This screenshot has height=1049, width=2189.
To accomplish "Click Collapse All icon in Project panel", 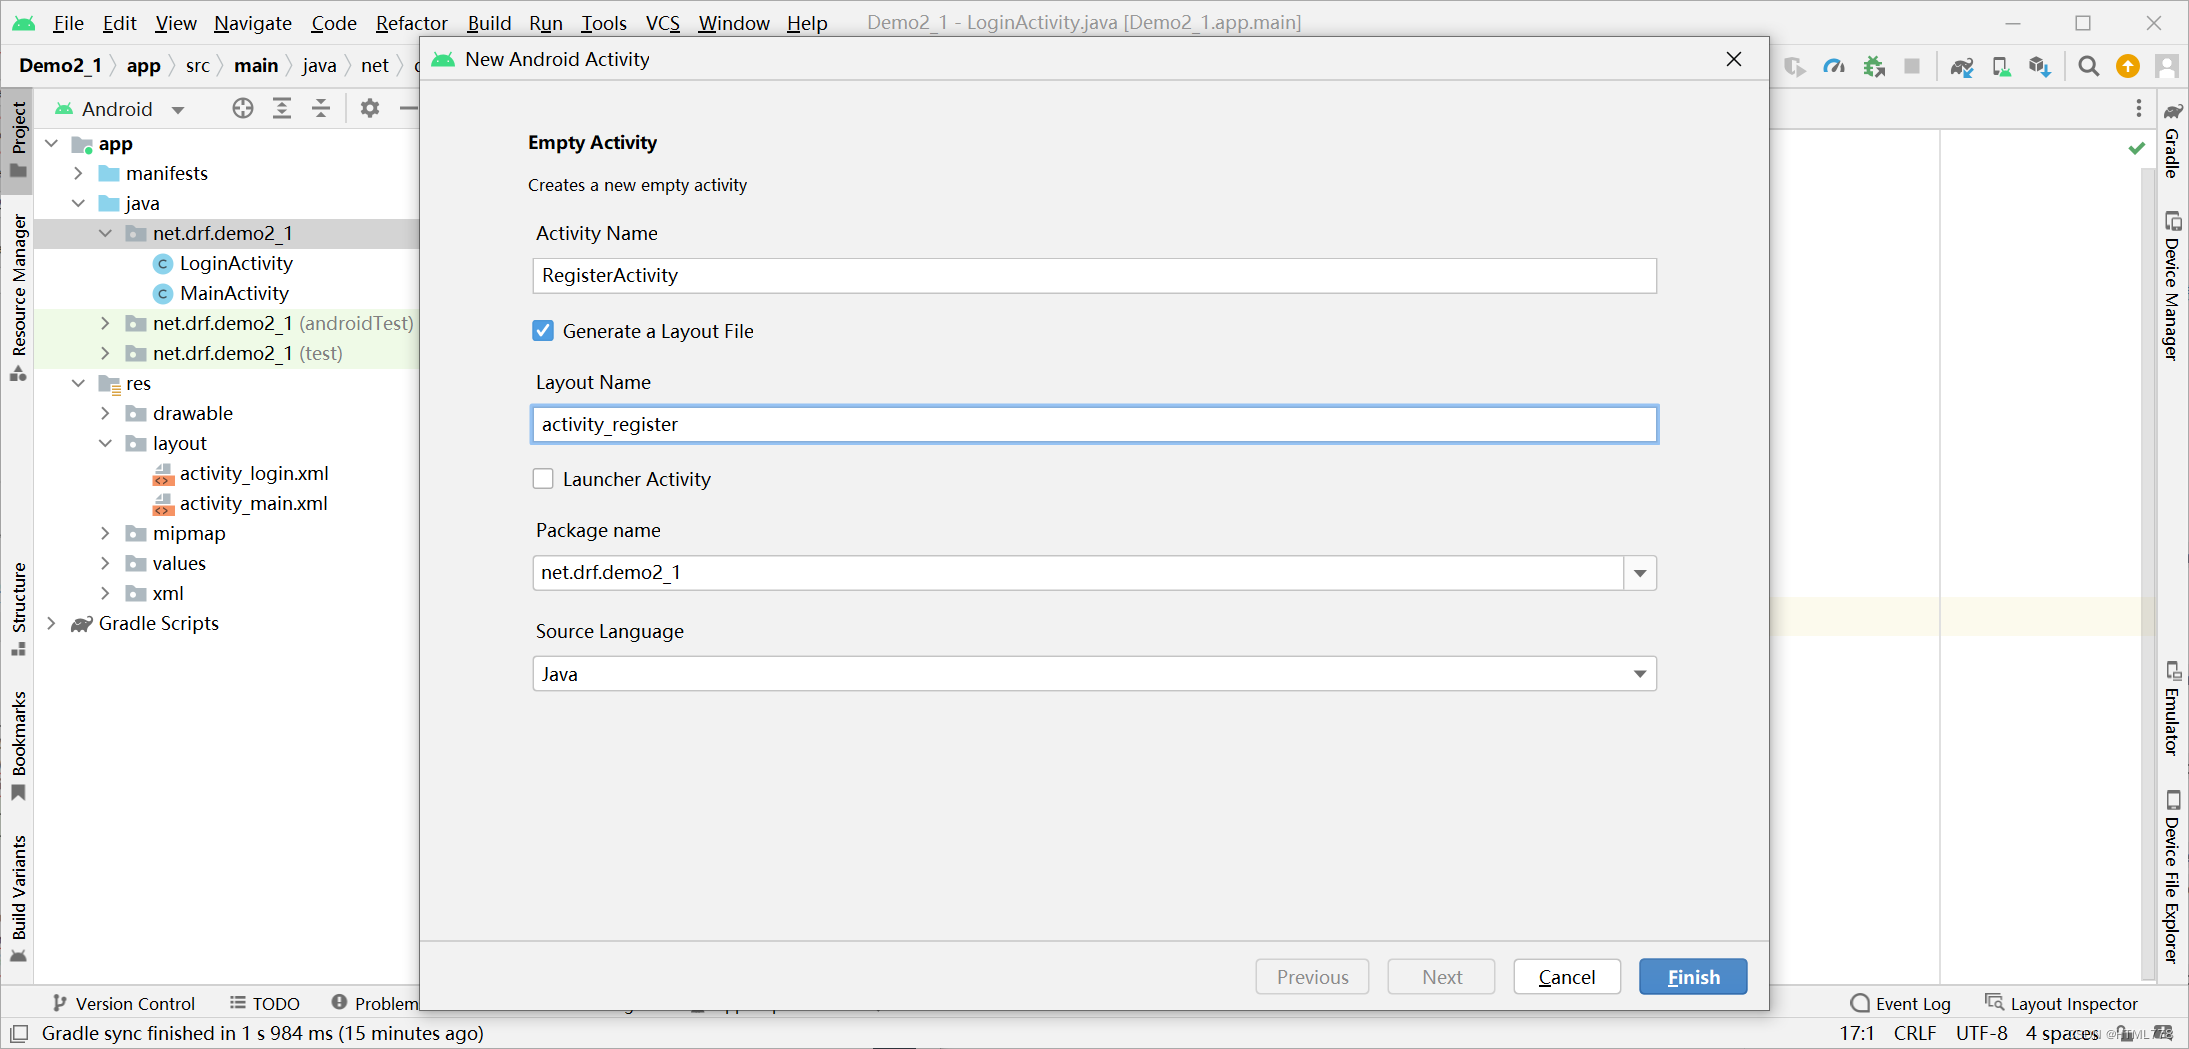I will (321, 108).
